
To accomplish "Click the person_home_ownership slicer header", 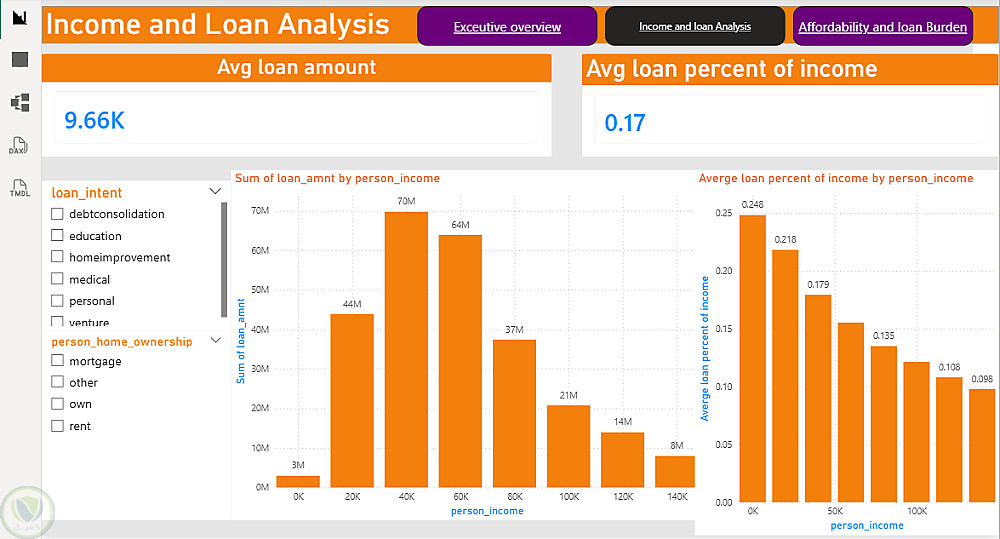I will (x=122, y=341).
